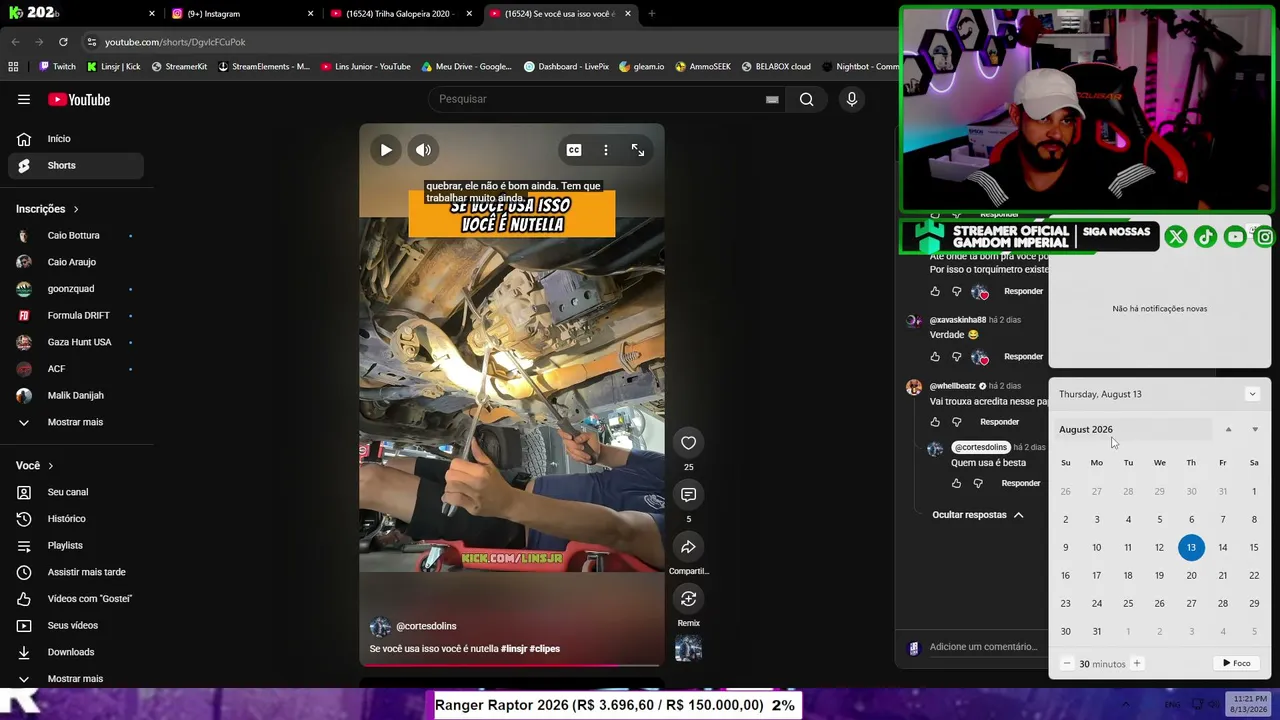Switch to the Instagram browser tab

tap(240, 14)
